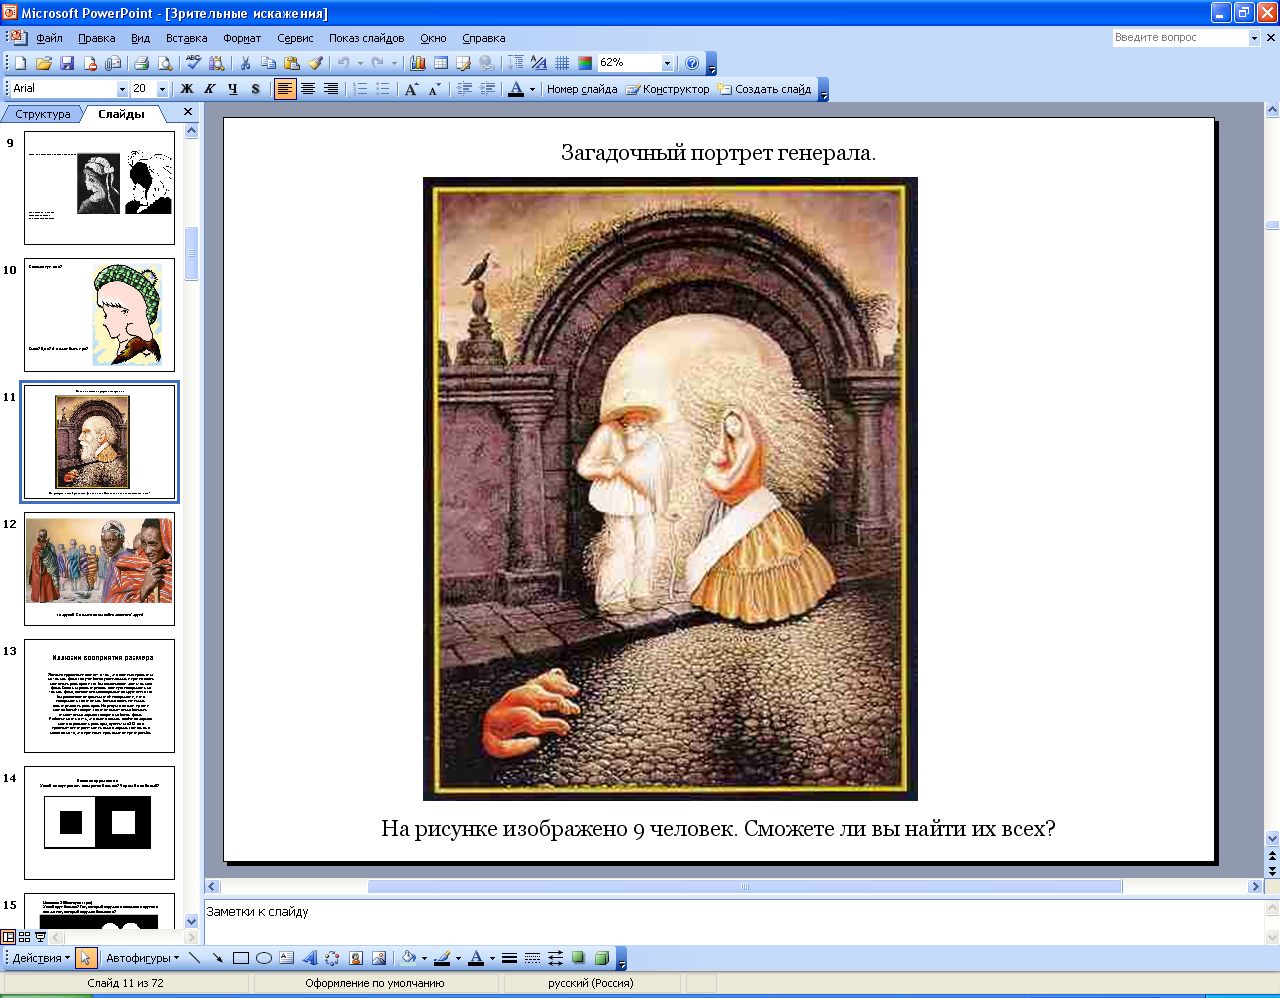Show grid using the grid icon

[562, 63]
